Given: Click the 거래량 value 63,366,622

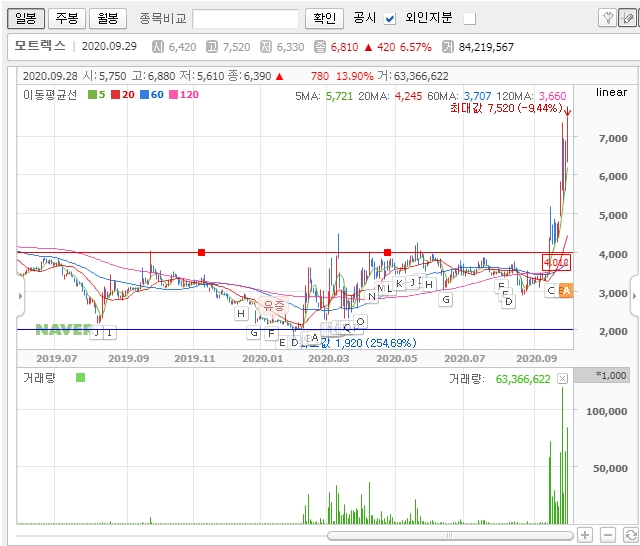Looking at the screenshot, I should 523,379.
